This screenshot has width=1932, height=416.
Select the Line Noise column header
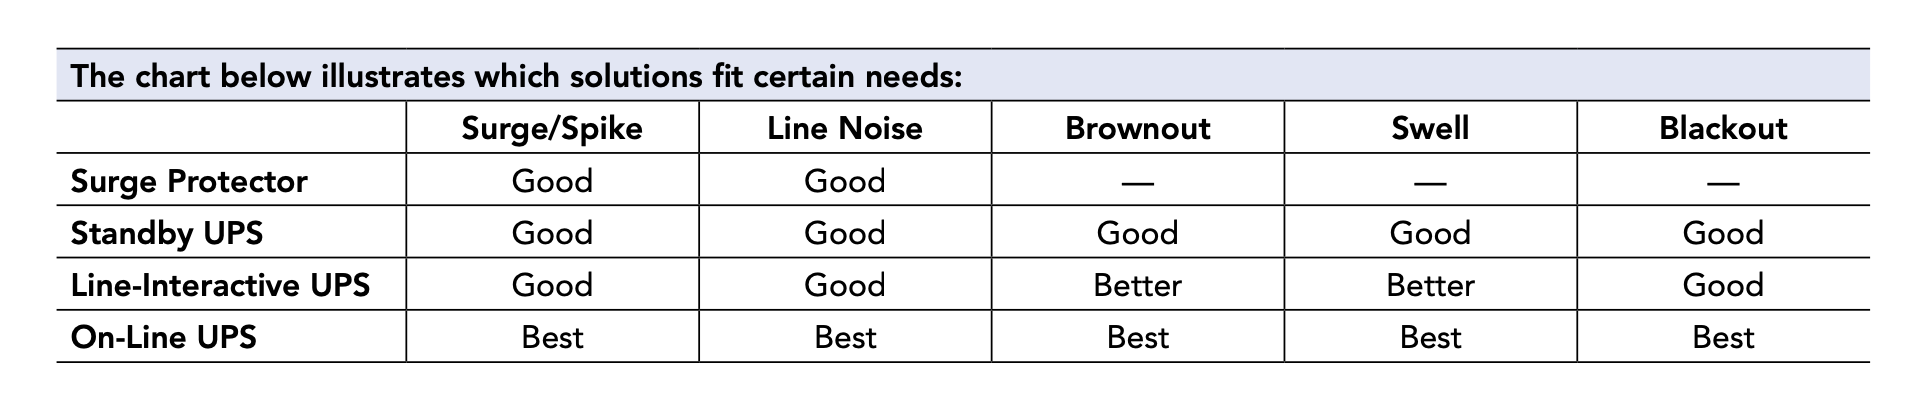(x=845, y=128)
